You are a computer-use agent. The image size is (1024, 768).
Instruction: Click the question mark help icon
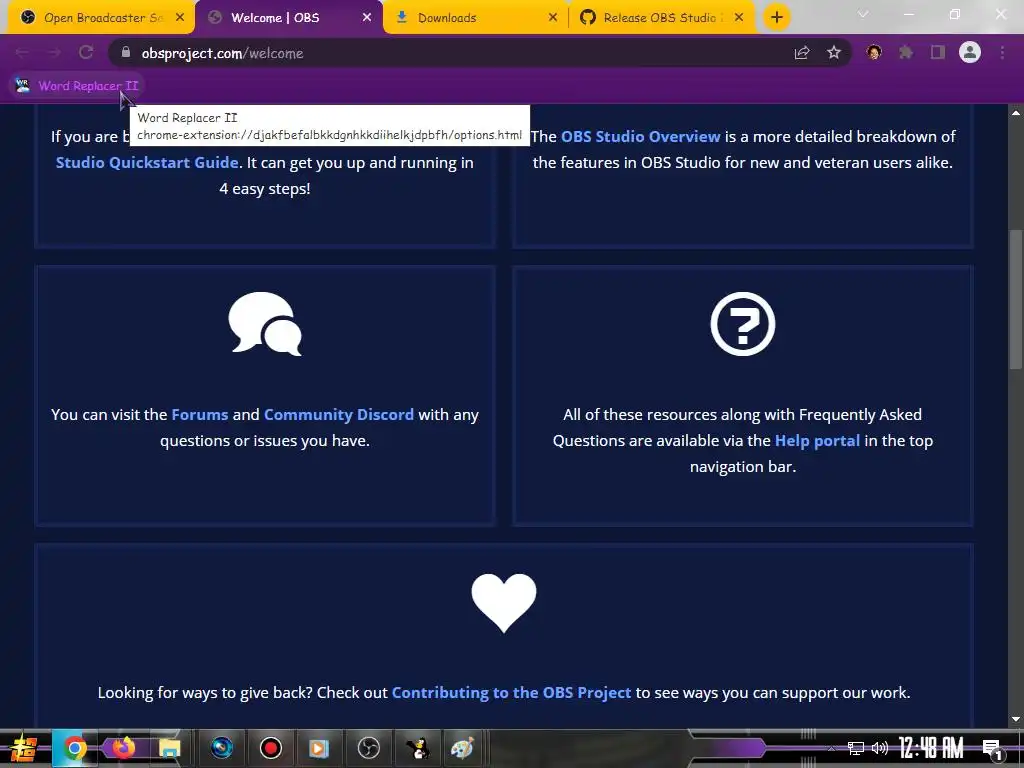(743, 324)
